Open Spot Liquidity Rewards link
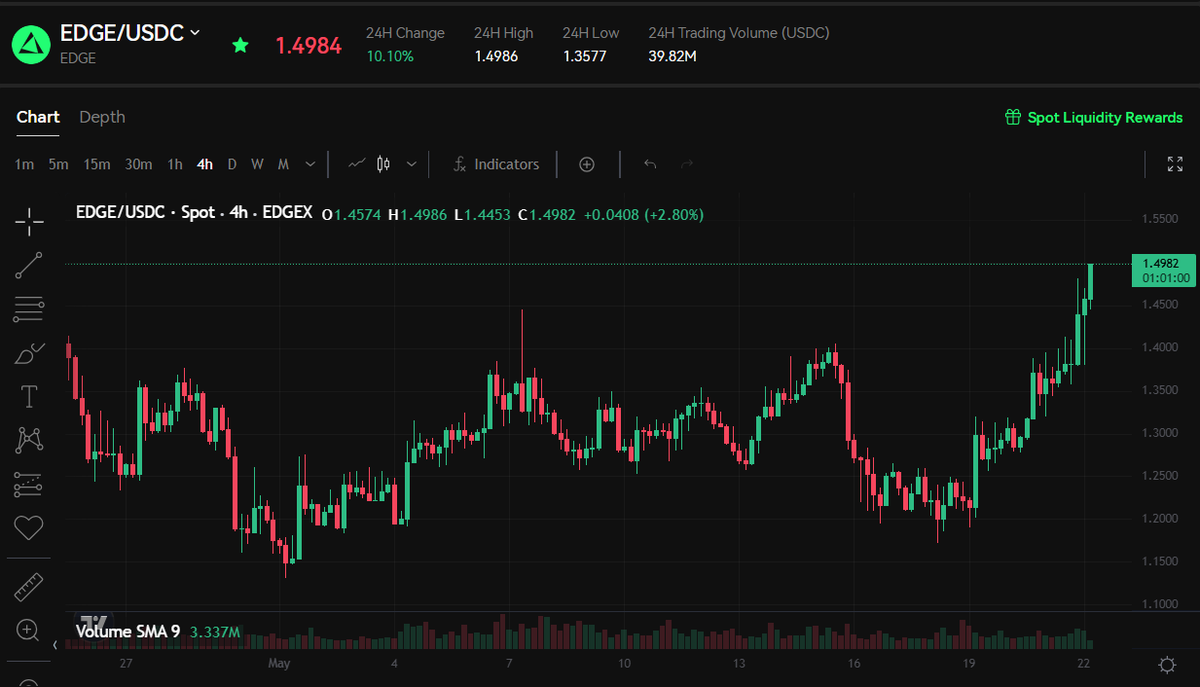The image size is (1200, 687). (x=1105, y=118)
